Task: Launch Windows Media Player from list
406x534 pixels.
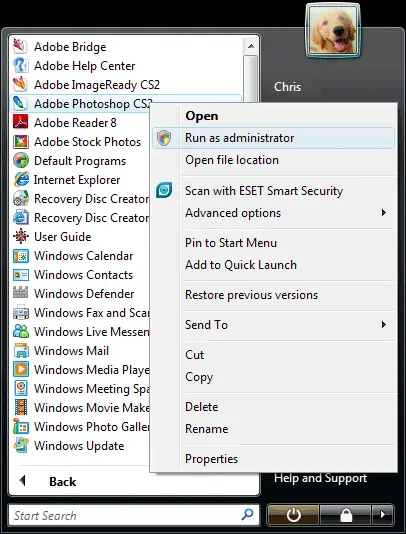Action: pos(80,370)
